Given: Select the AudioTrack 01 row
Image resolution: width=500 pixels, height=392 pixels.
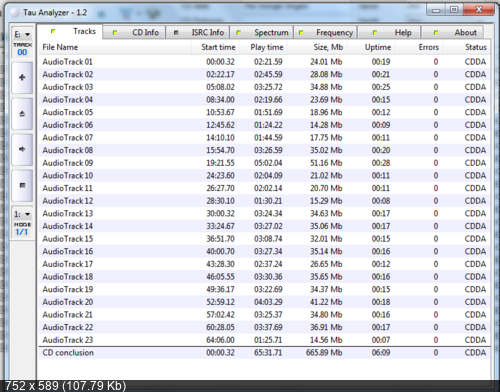Looking at the screenshot, I should pos(264,62).
